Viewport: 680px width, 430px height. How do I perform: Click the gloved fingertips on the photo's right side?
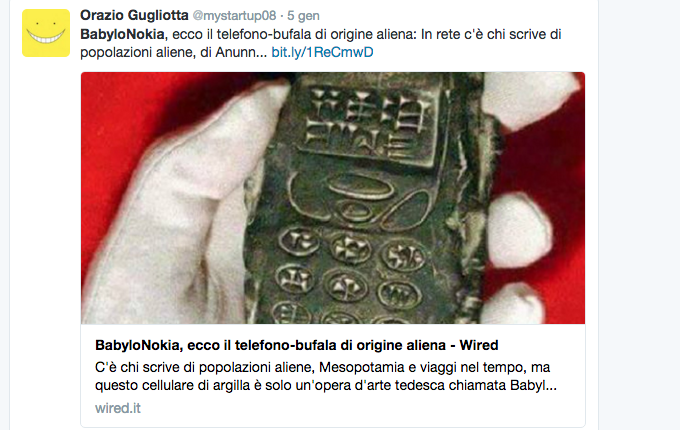tap(516, 230)
